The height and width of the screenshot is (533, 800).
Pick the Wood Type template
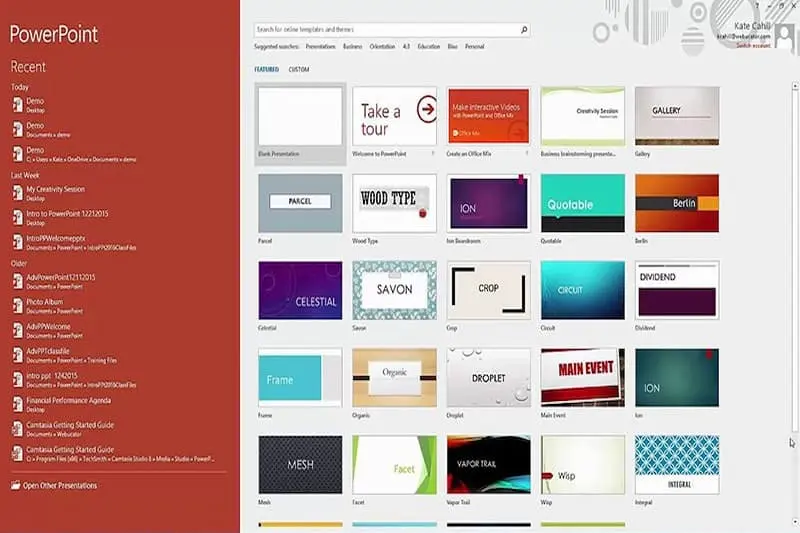pos(394,203)
